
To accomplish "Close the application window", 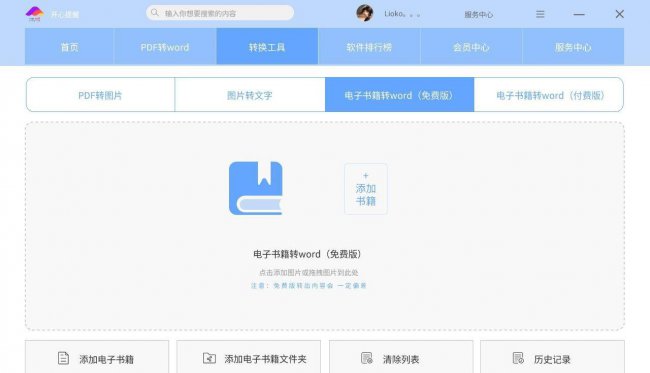I will (x=620, y=14).
